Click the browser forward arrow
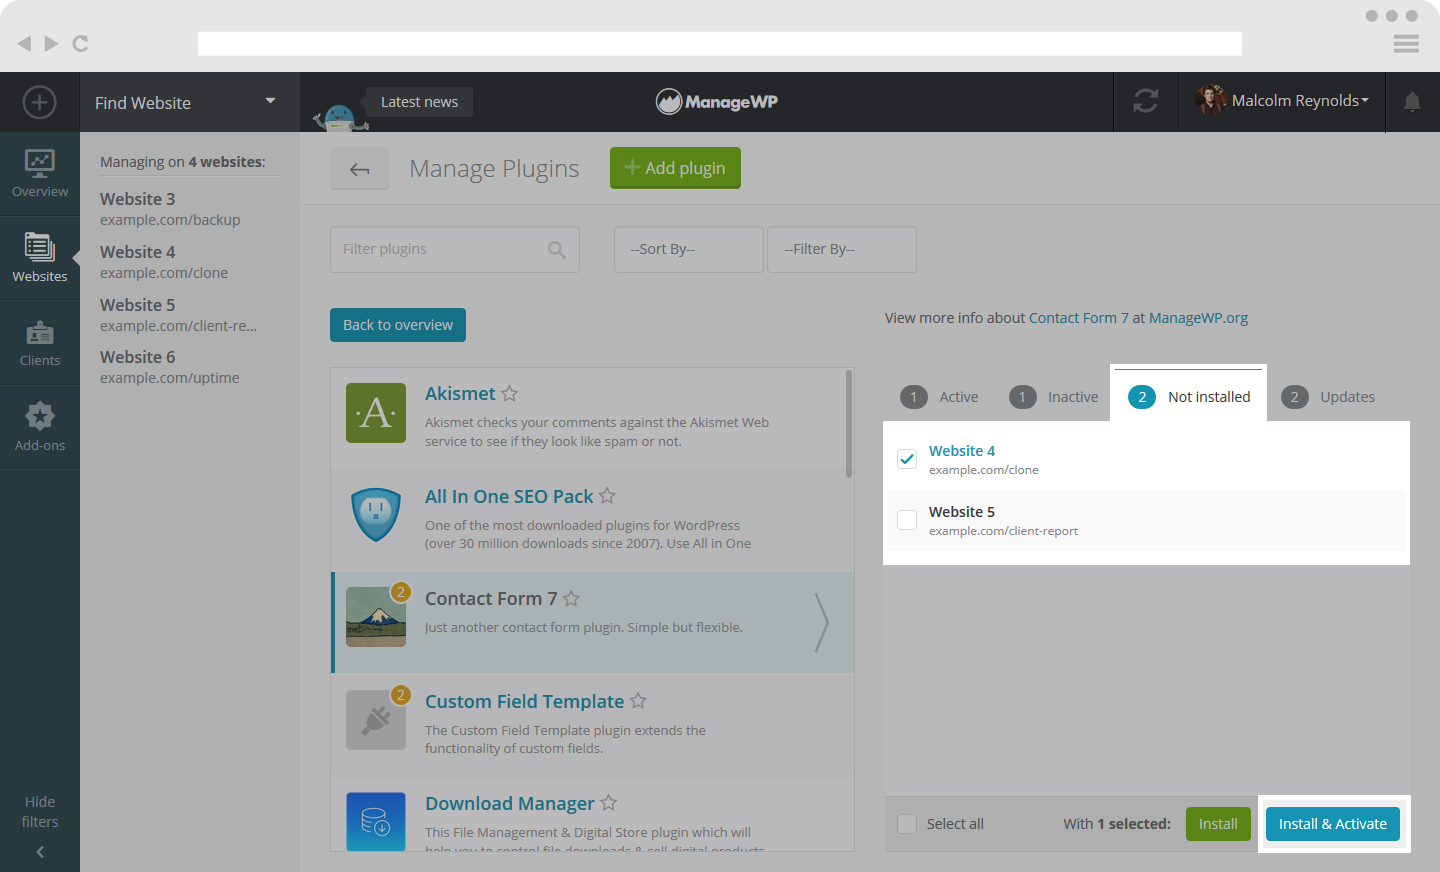The width and height of the screenshot is (1440, 872). tap(51, 43)
